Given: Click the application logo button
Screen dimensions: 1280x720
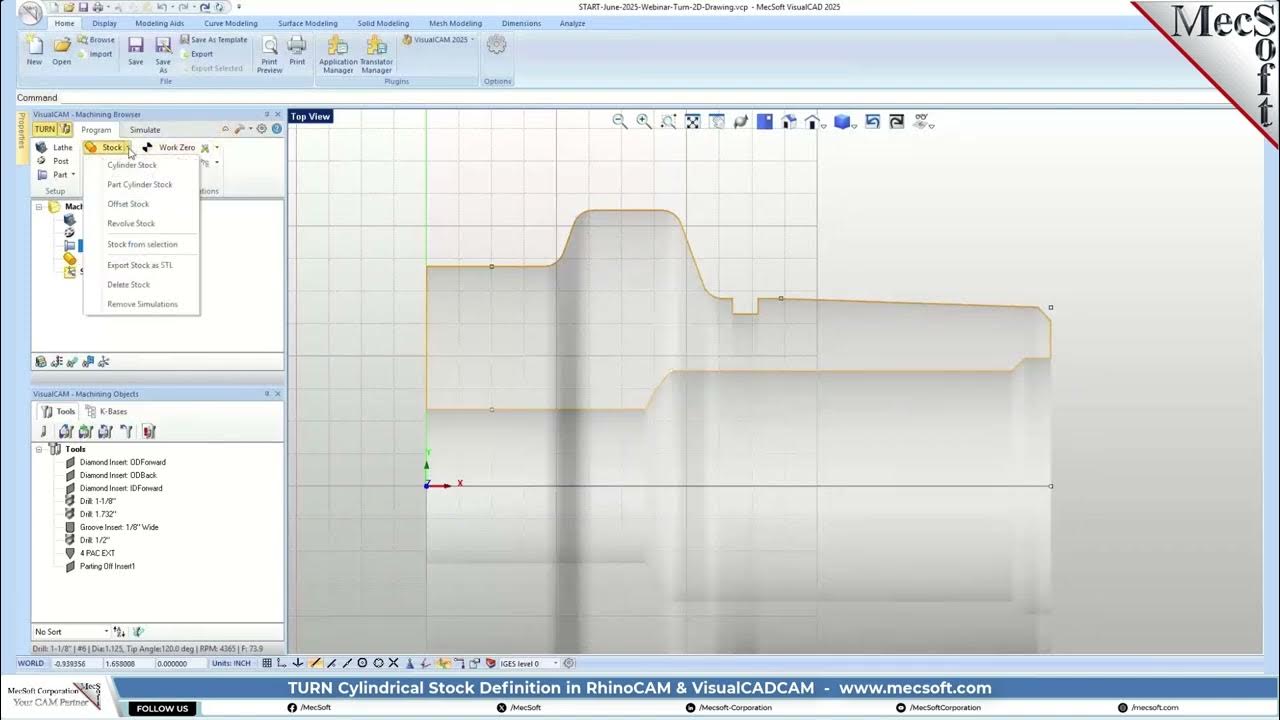Looking at the screenshot, I should pos(30,13).
